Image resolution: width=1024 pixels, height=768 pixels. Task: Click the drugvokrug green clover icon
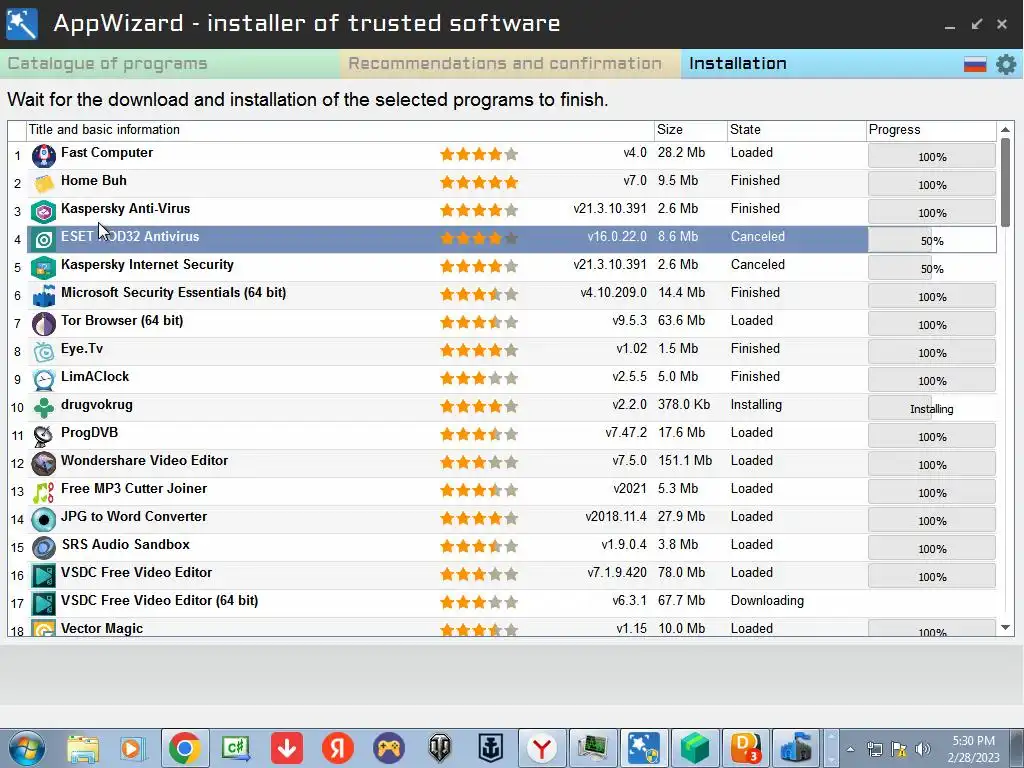click(44, 408)
